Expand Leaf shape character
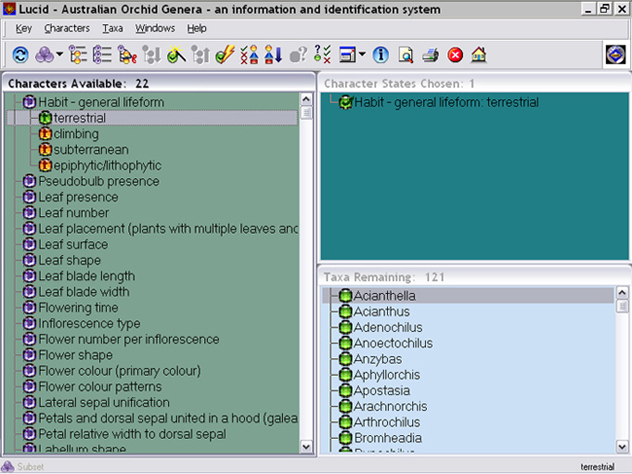Image resolution: width=632 pixels, height=474 pixels. click(x=29, y=260)
